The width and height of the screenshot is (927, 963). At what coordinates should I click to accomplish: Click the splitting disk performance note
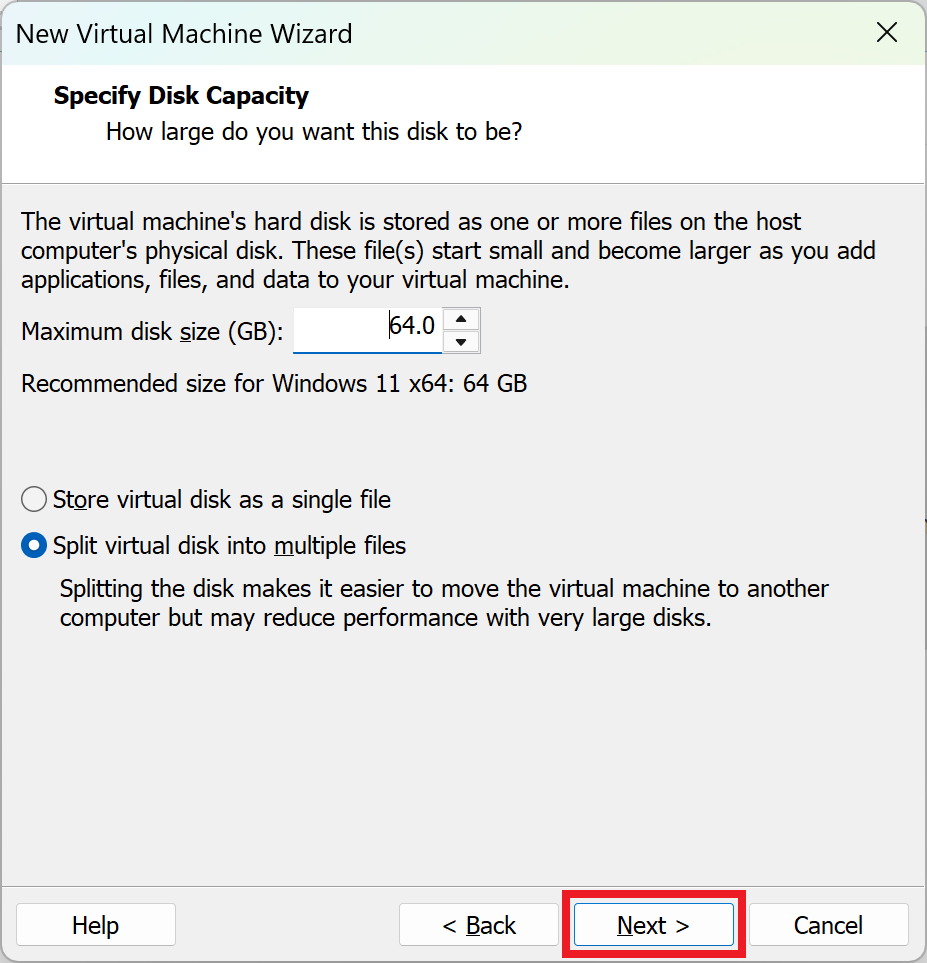(443, 603)
